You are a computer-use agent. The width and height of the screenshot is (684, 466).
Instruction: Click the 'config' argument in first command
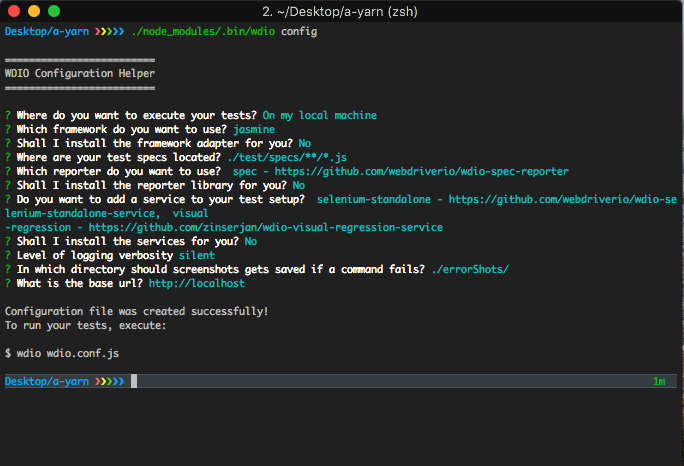pyautogui.click(x=299, y=32)
